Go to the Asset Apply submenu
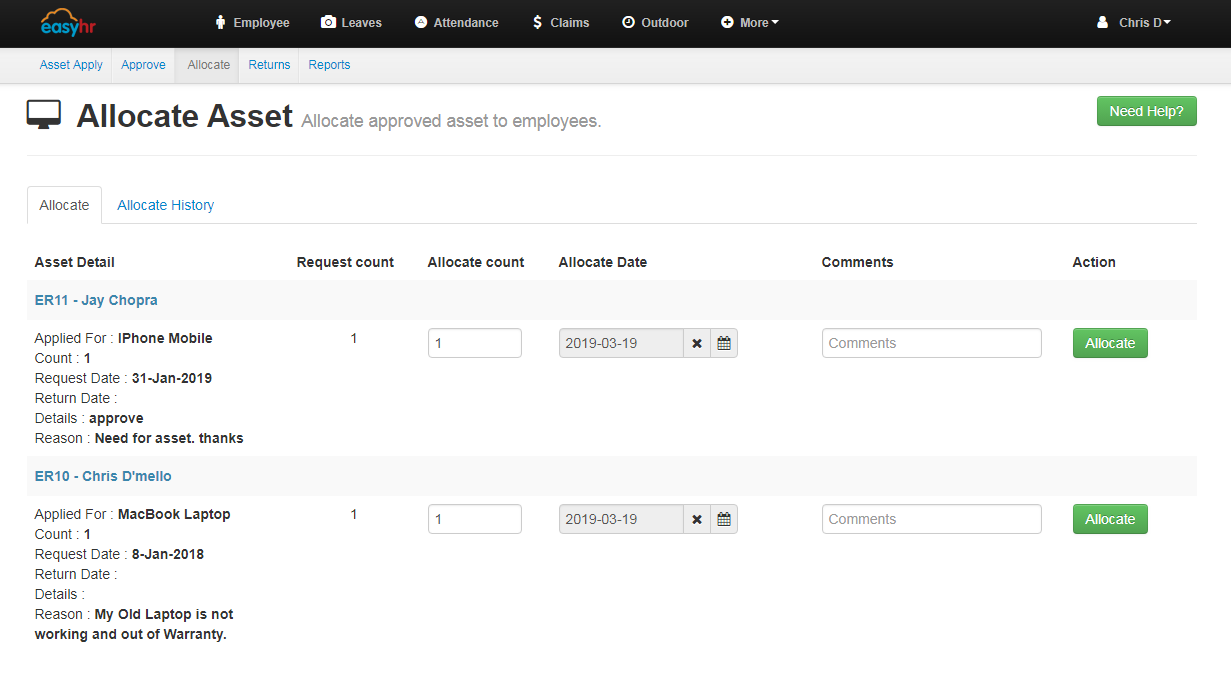1231x673 pixels. 71,65
